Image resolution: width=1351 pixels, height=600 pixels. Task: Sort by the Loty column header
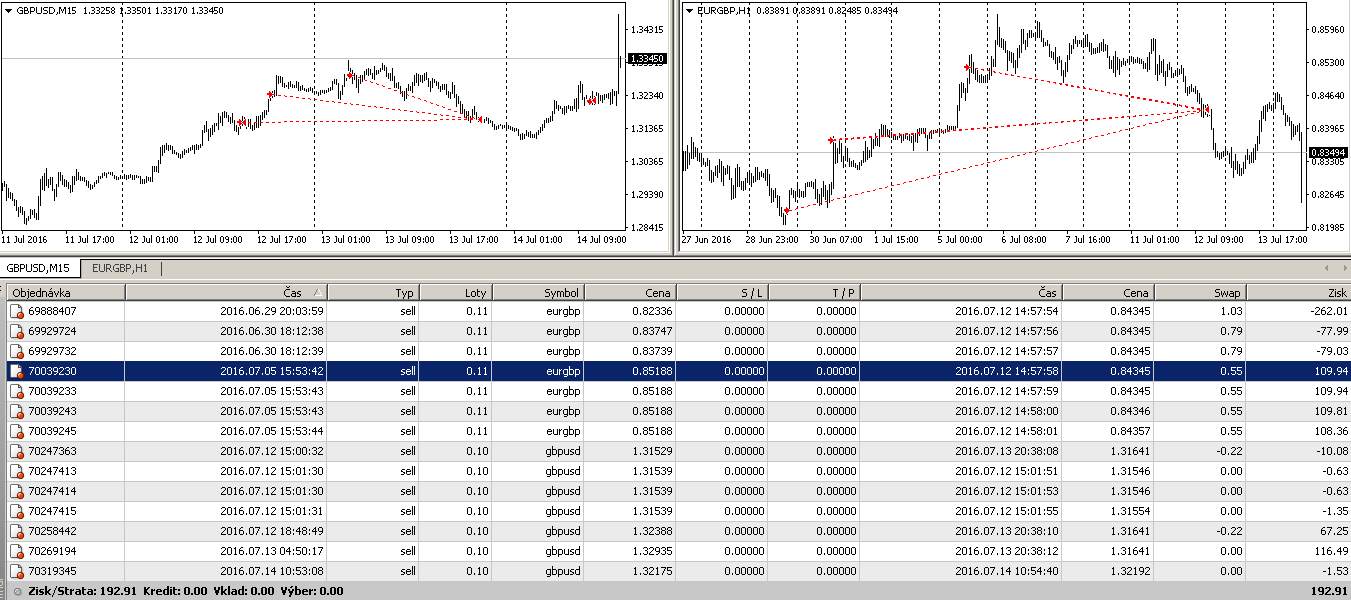pos(456,292)
